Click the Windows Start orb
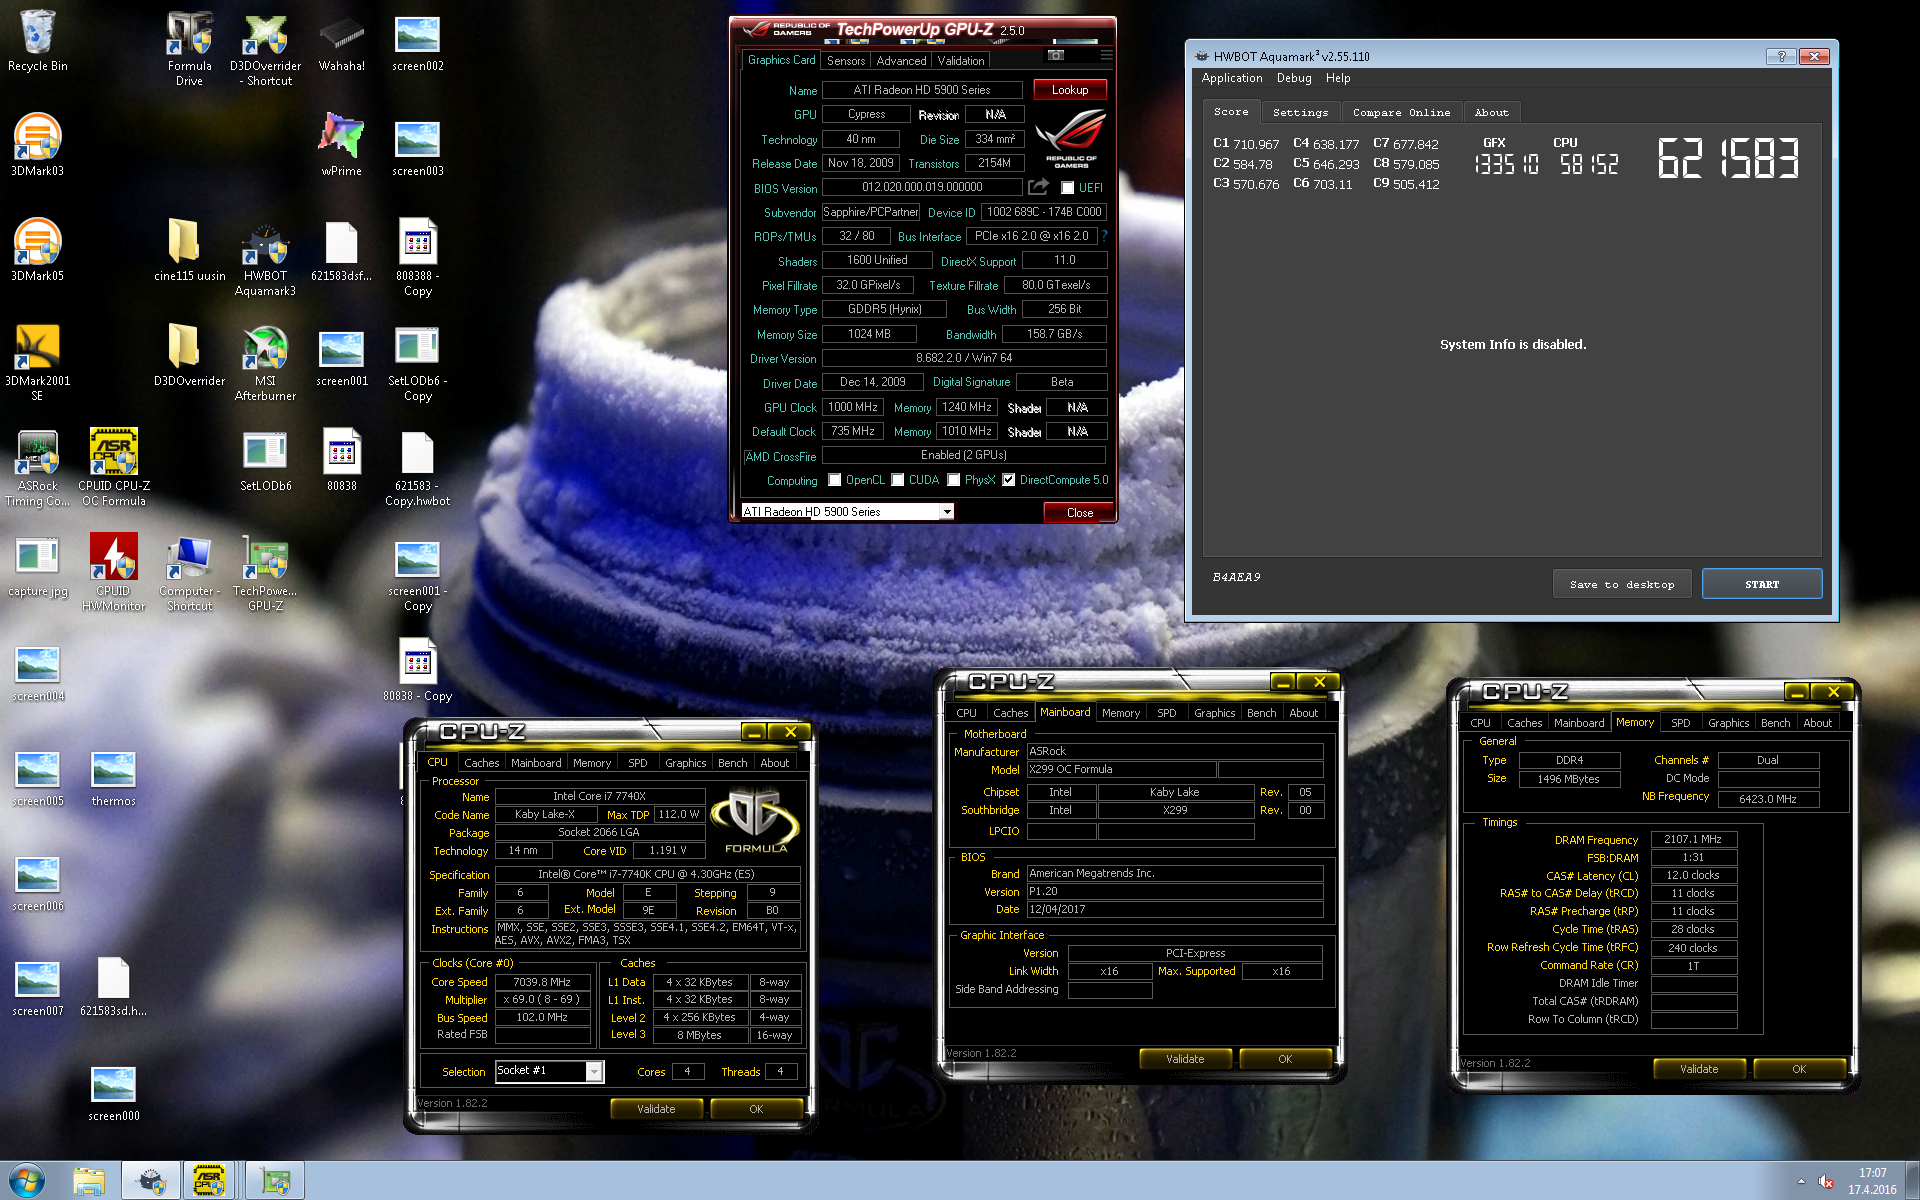Image resolution: width=1920 pixels, height=1200 pixels. point(27,1181)
